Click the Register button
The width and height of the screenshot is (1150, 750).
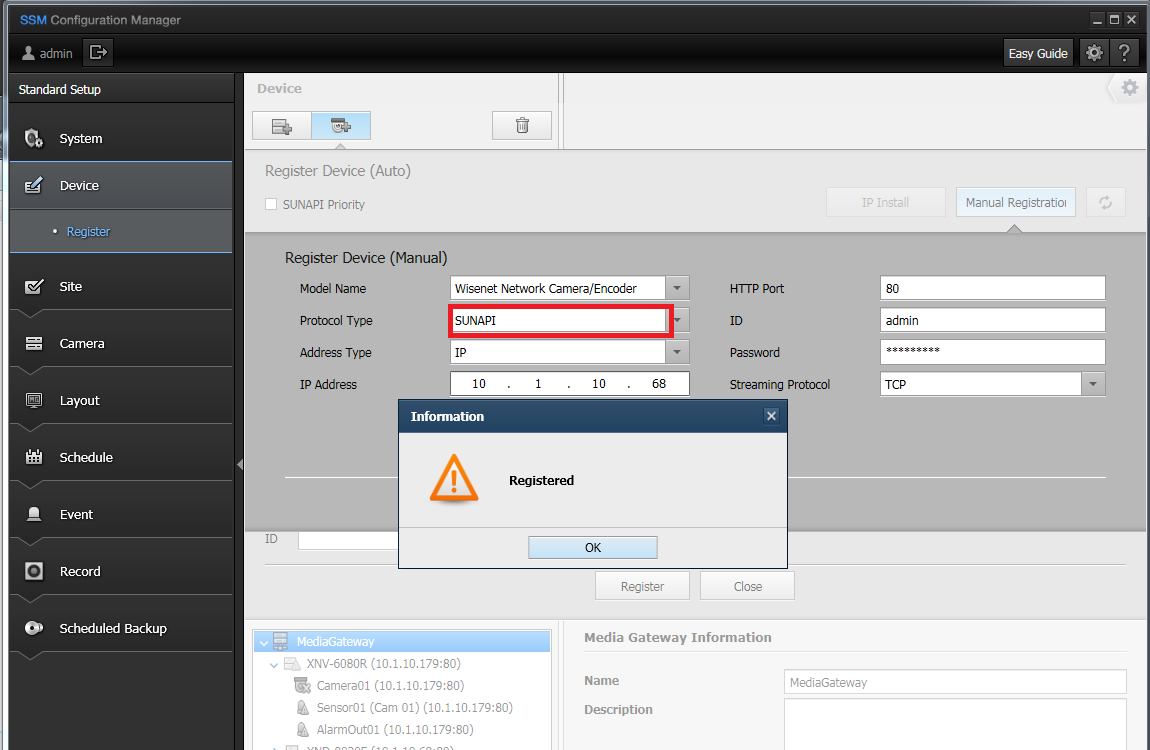pyautogui.click(x=642, y=587)
